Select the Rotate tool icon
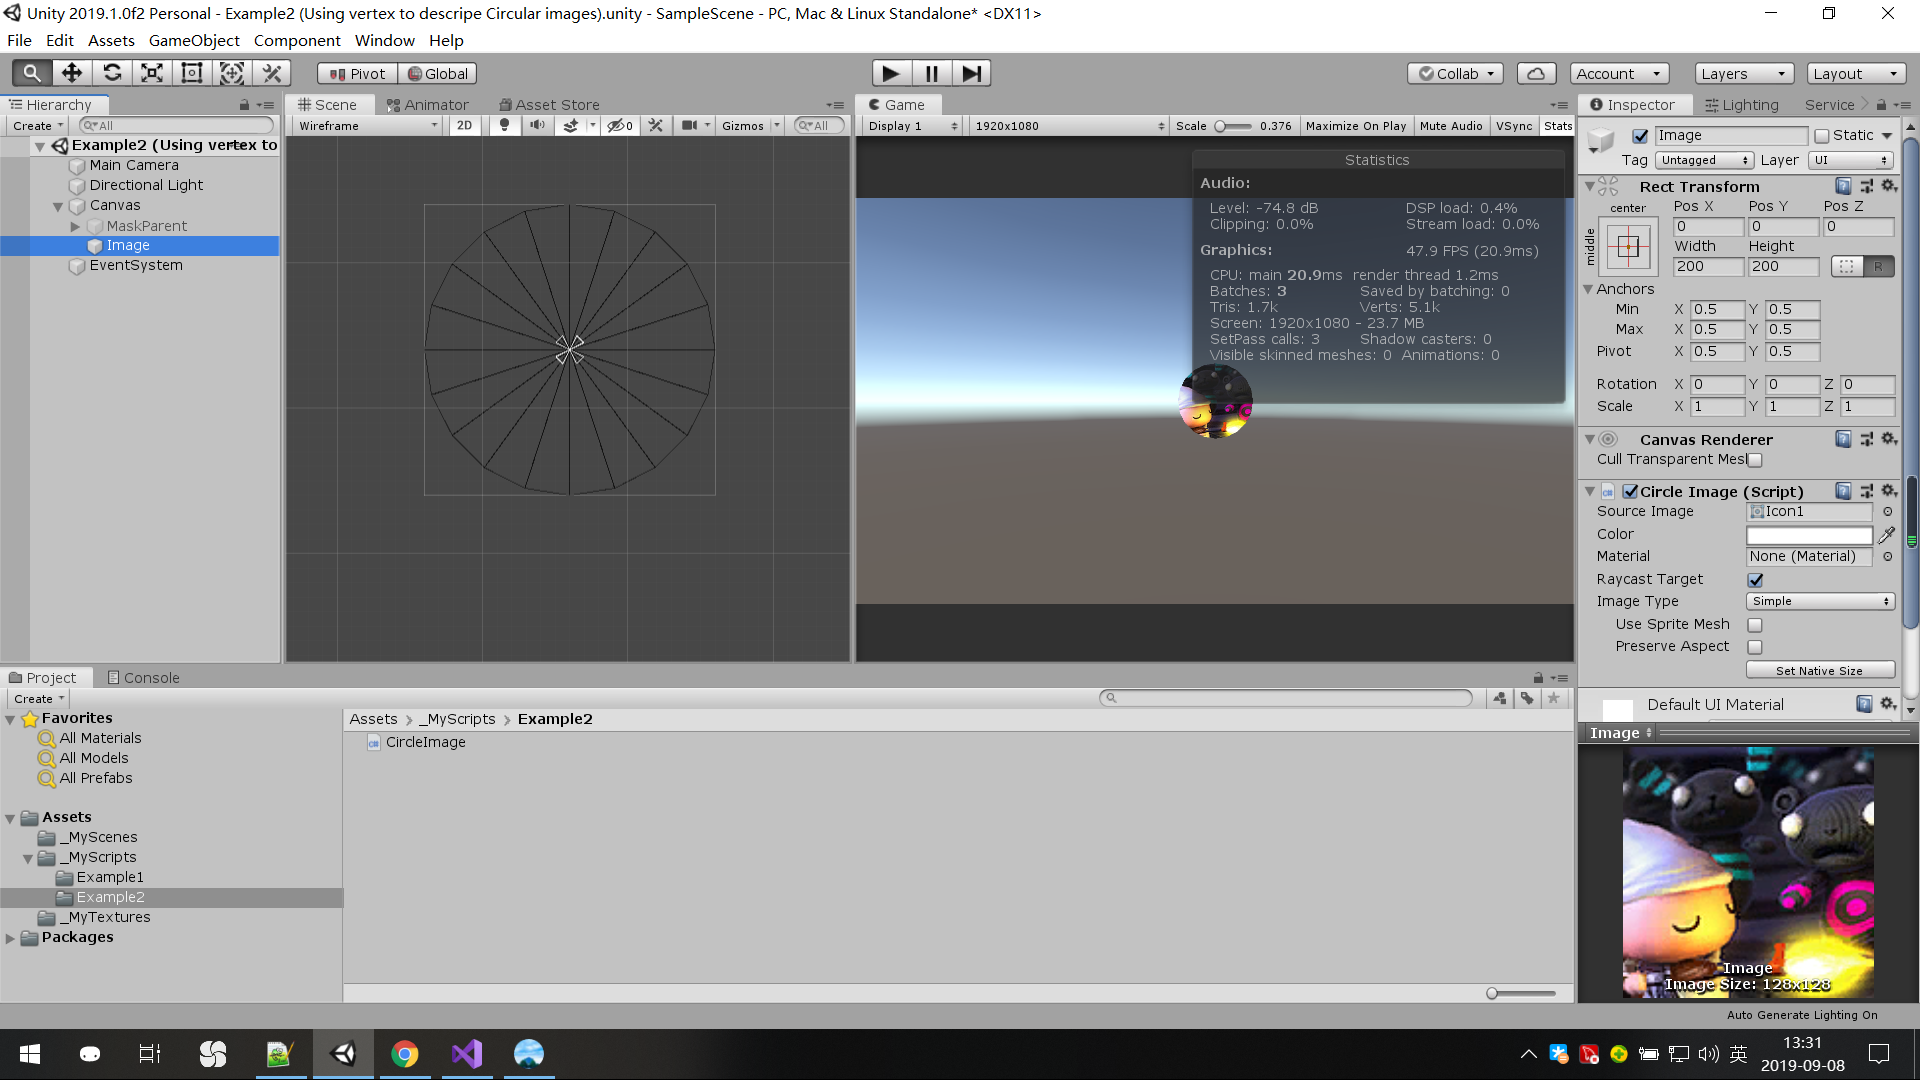The image size is (1920, 1080). tap(112, 73)
